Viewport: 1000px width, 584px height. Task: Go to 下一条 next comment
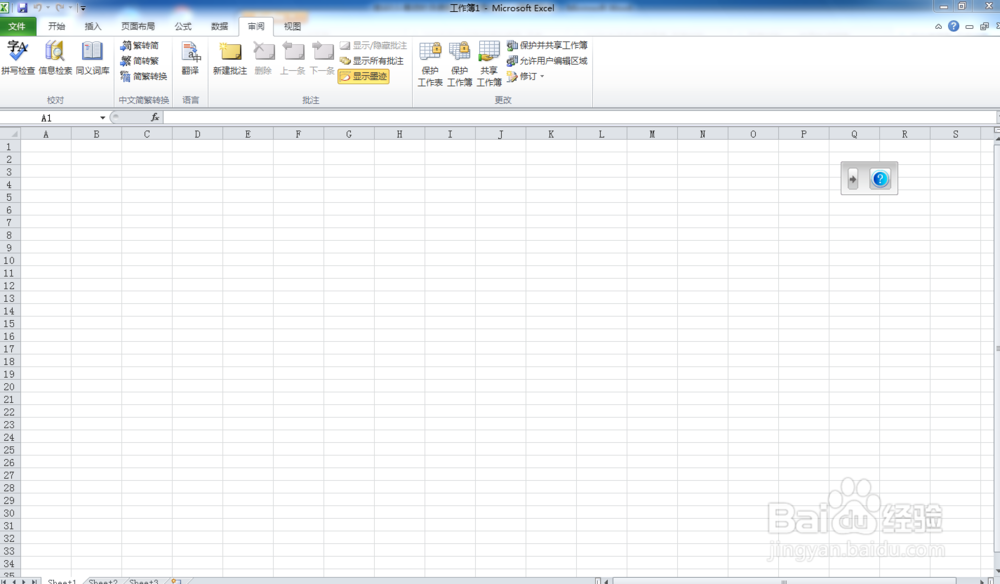pyautogui.click(x=322, y=57)
